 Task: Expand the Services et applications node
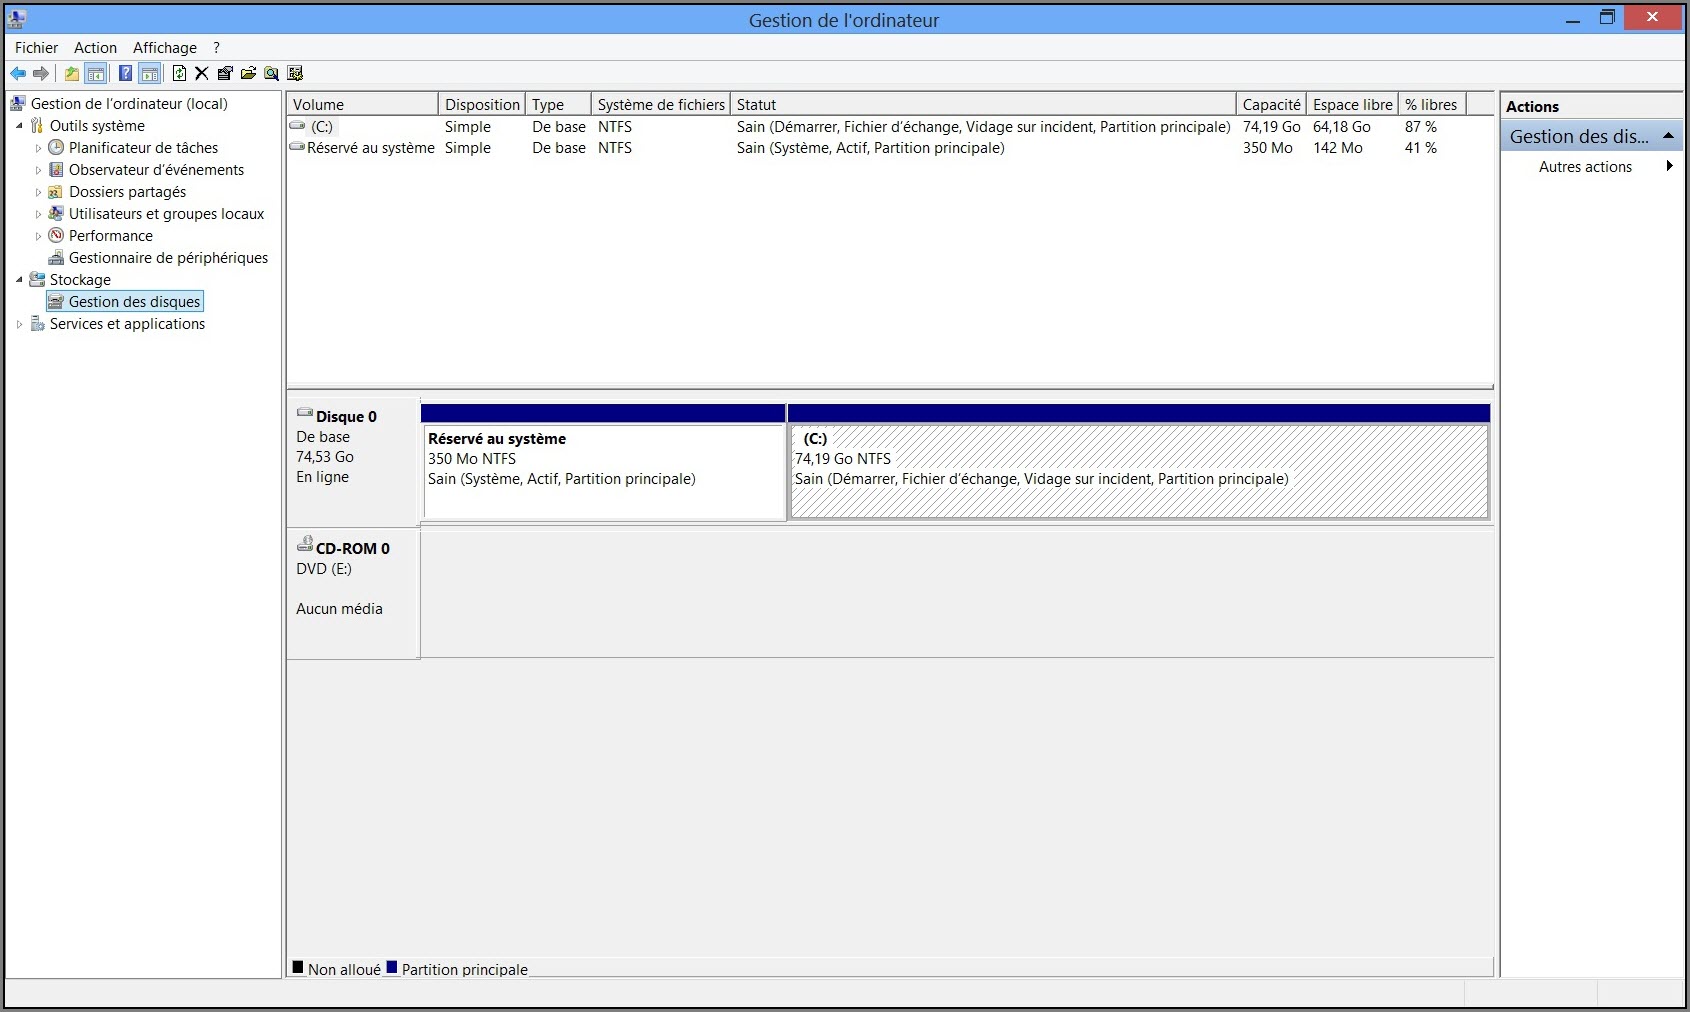(x=19, y=324)
